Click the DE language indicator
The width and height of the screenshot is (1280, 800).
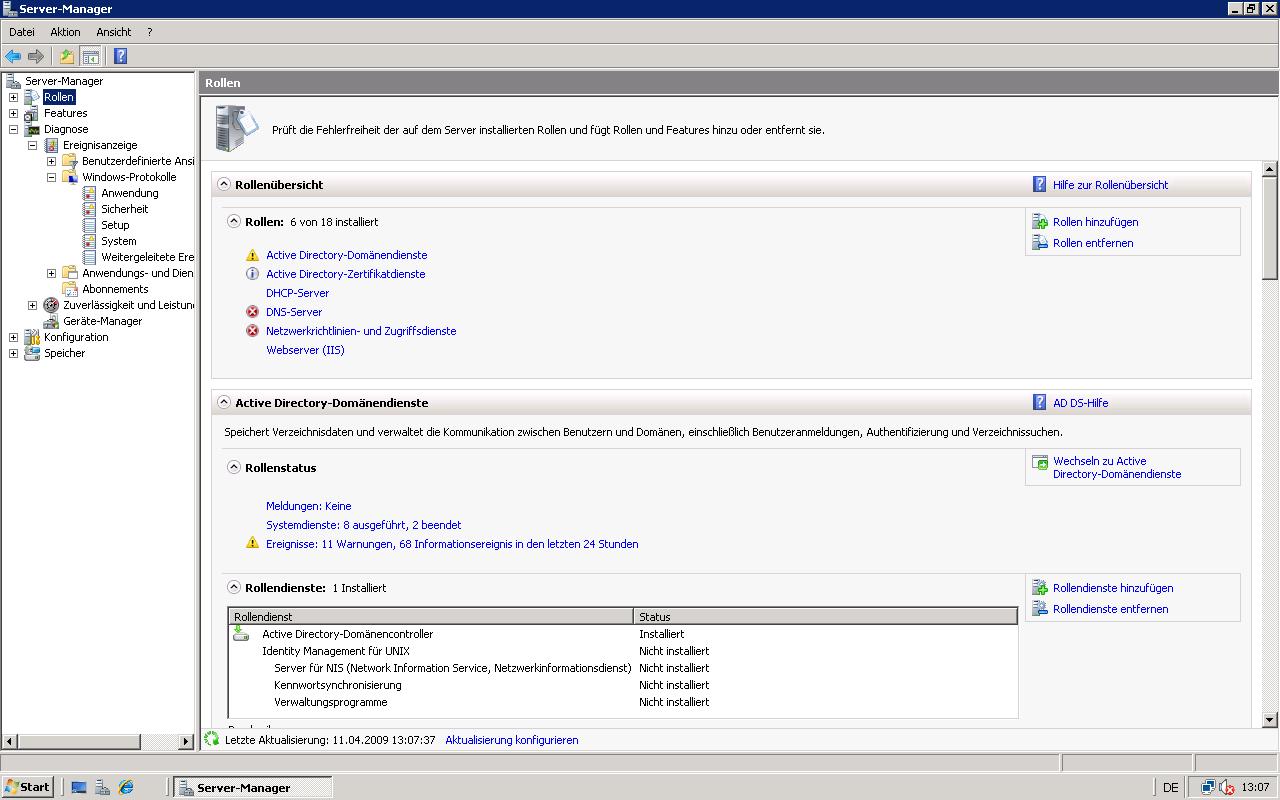[1170, 788]
